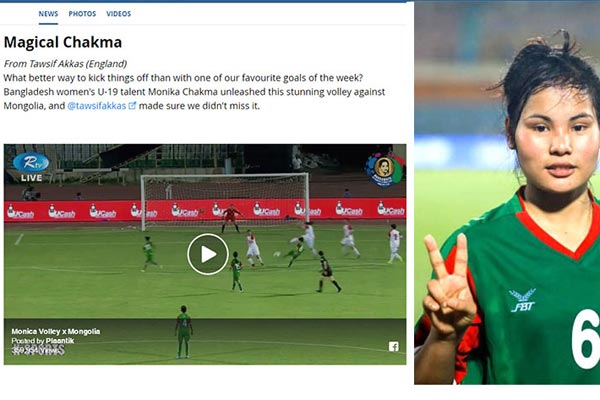The height and width of the screenshot is (400, 600).
Task: Click the number 4 player at the video's bottom
Action: point(184,331)
